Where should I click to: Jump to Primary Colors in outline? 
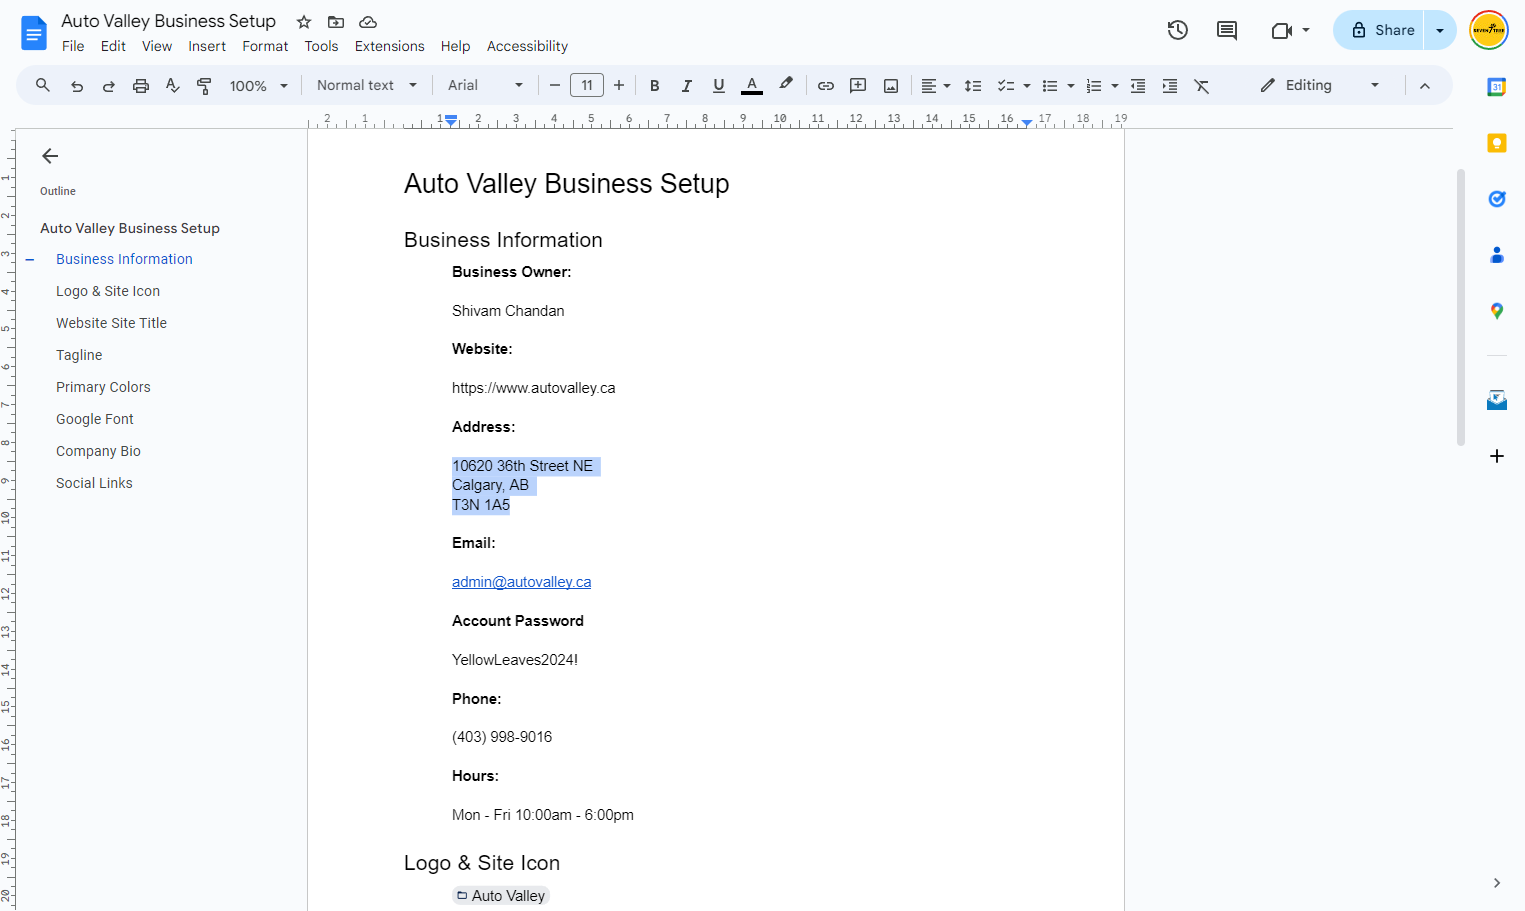[x=103, y=387]
